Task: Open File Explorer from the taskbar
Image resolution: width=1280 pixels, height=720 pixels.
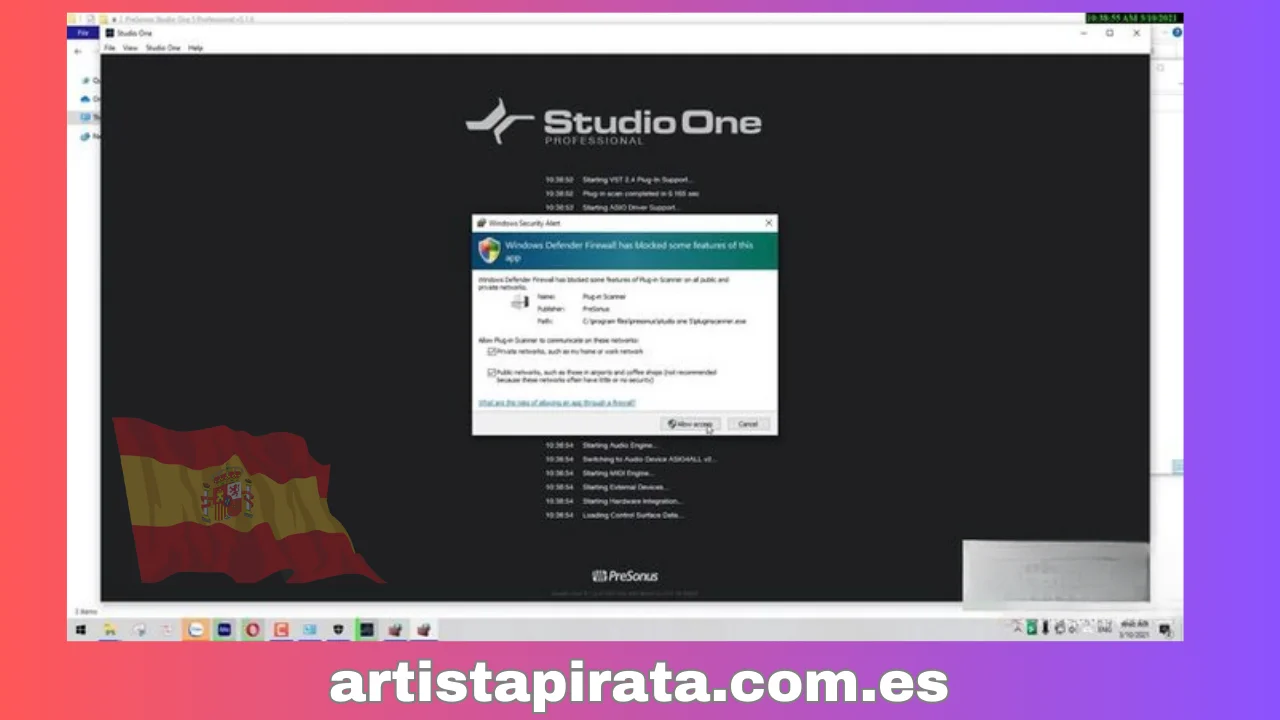Action: (x=110, y=630)
